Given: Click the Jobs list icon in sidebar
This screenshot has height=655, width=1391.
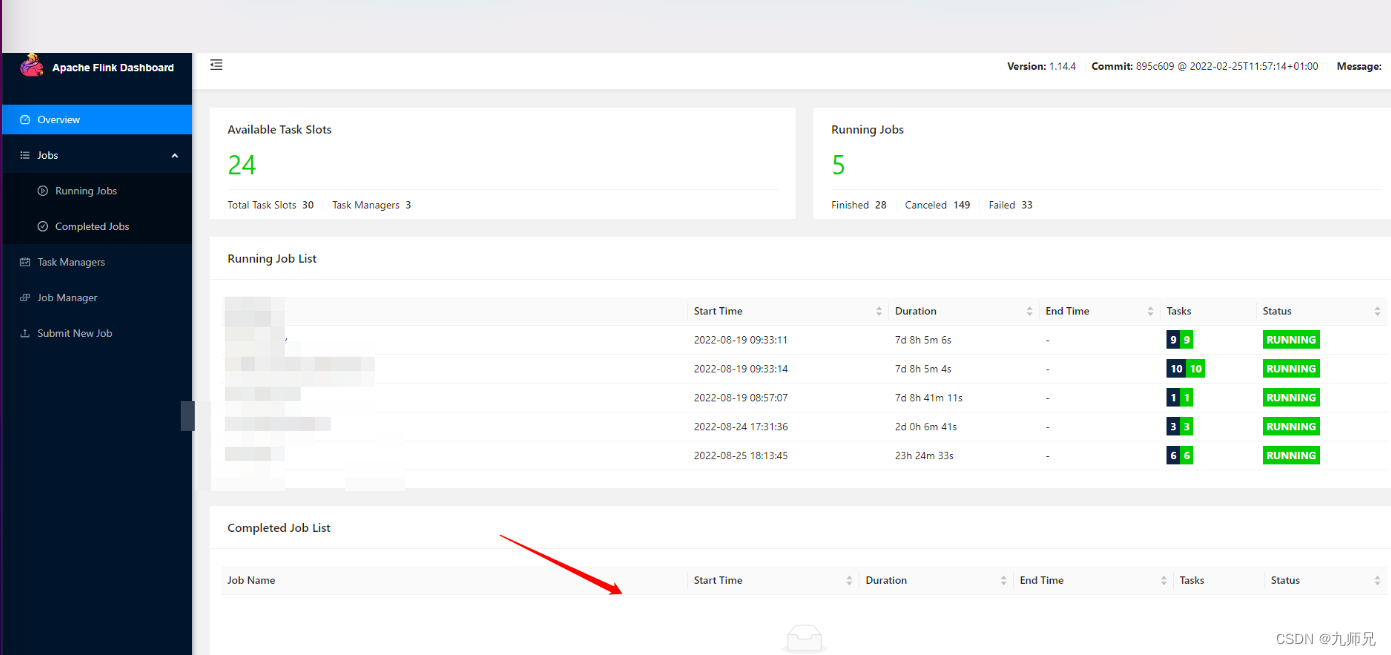Looking at the screenshot, I should (26, 156).
